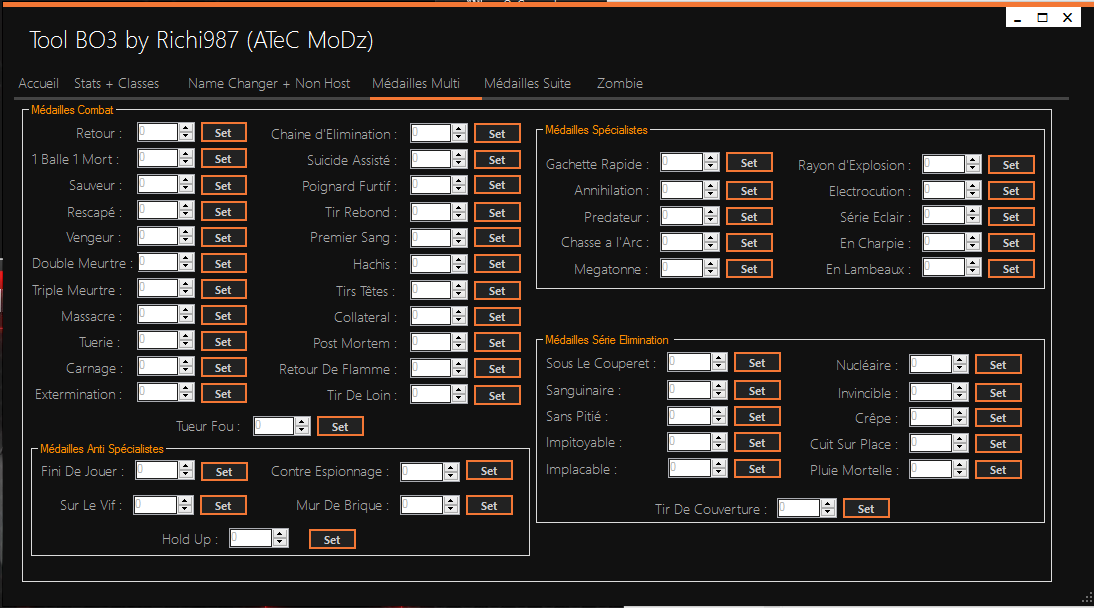Focus the Sauveur number field
The height and width of the screenshot is (608, 1094).
tap(158, 184)
